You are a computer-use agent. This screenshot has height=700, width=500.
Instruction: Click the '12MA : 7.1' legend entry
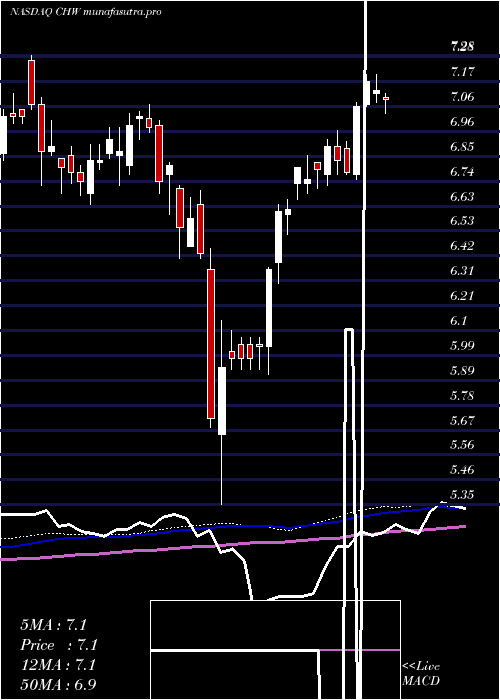[x=58, y=665]
